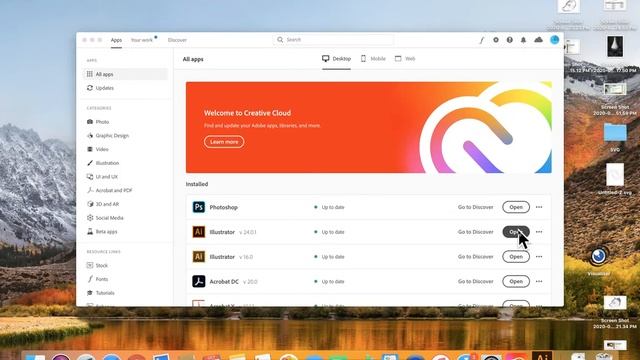This screenshot has width=640, height=360.
Task: Click Go to Discover for Acrobat DC
Action: (x=476, y=281)
